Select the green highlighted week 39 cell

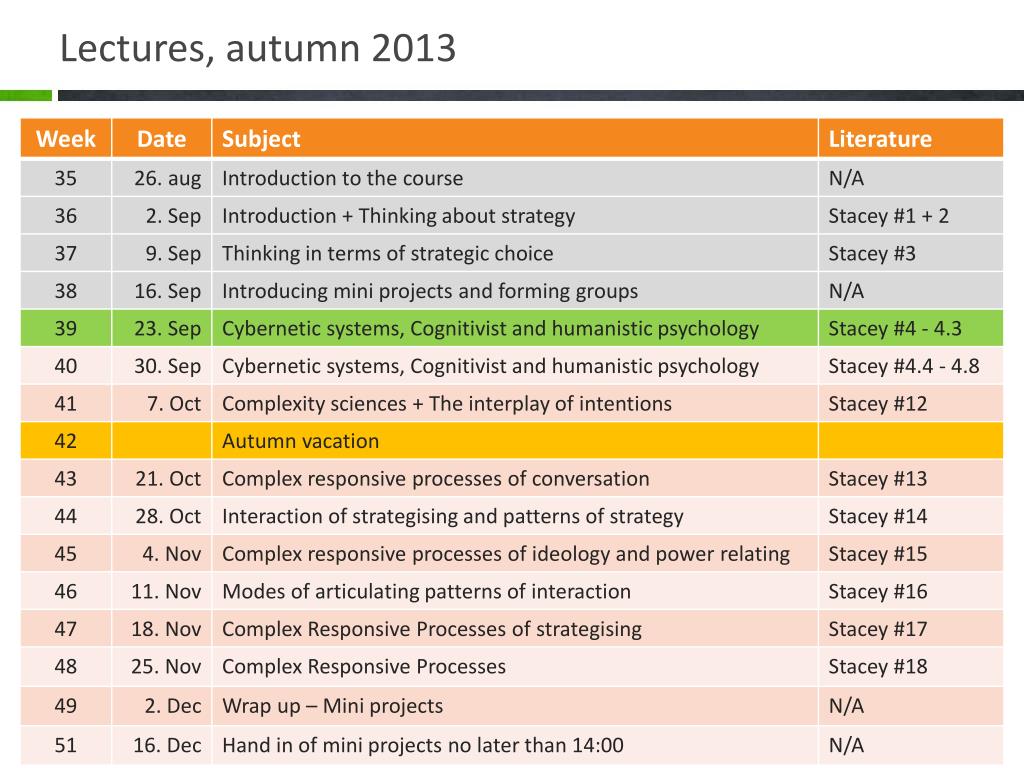click(x=66, y=328)
